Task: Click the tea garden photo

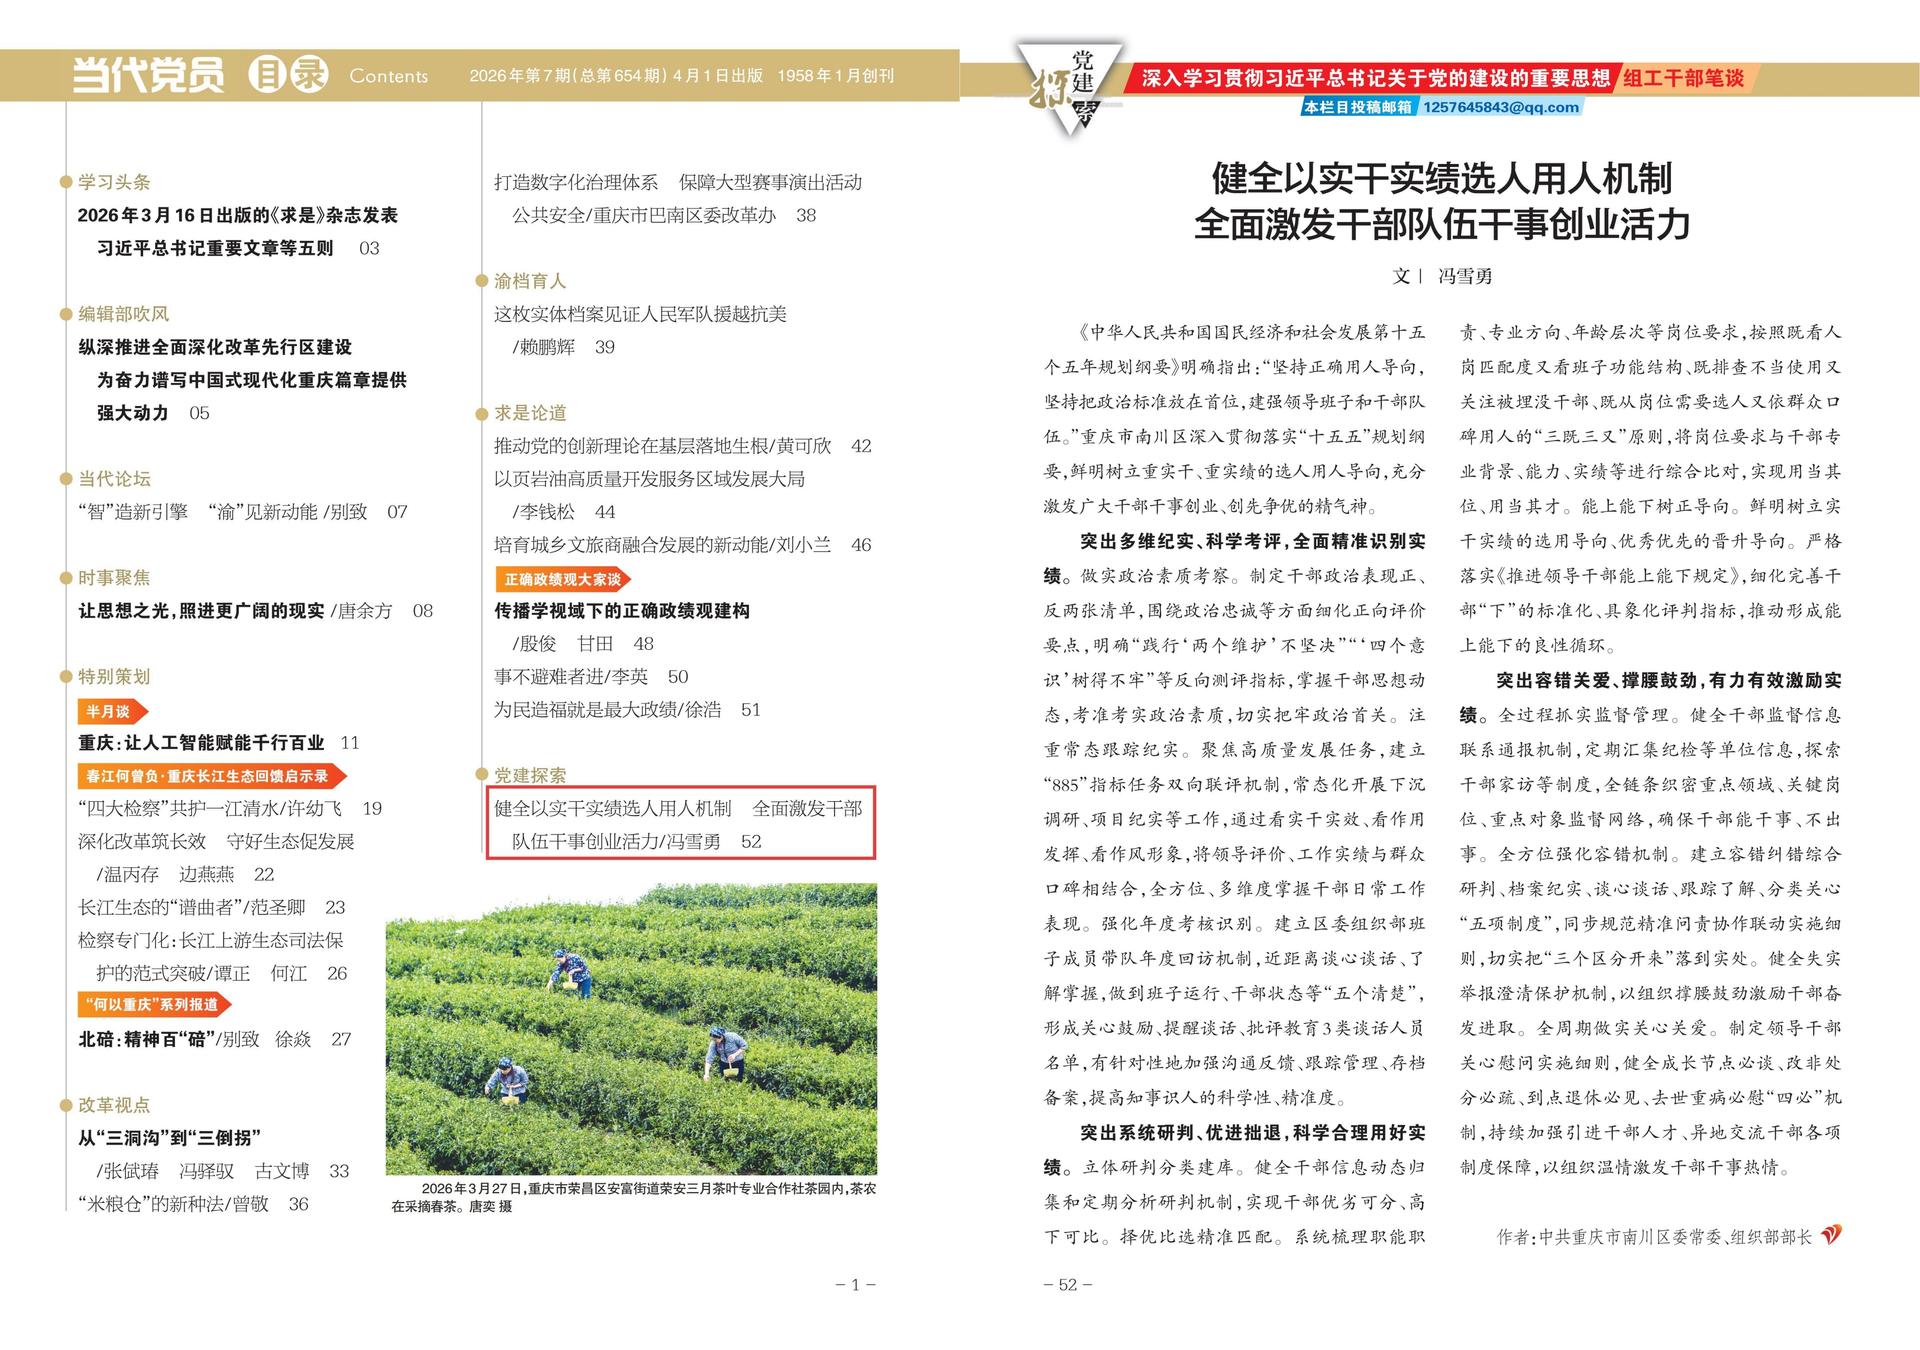Action: click(631, 1028)
